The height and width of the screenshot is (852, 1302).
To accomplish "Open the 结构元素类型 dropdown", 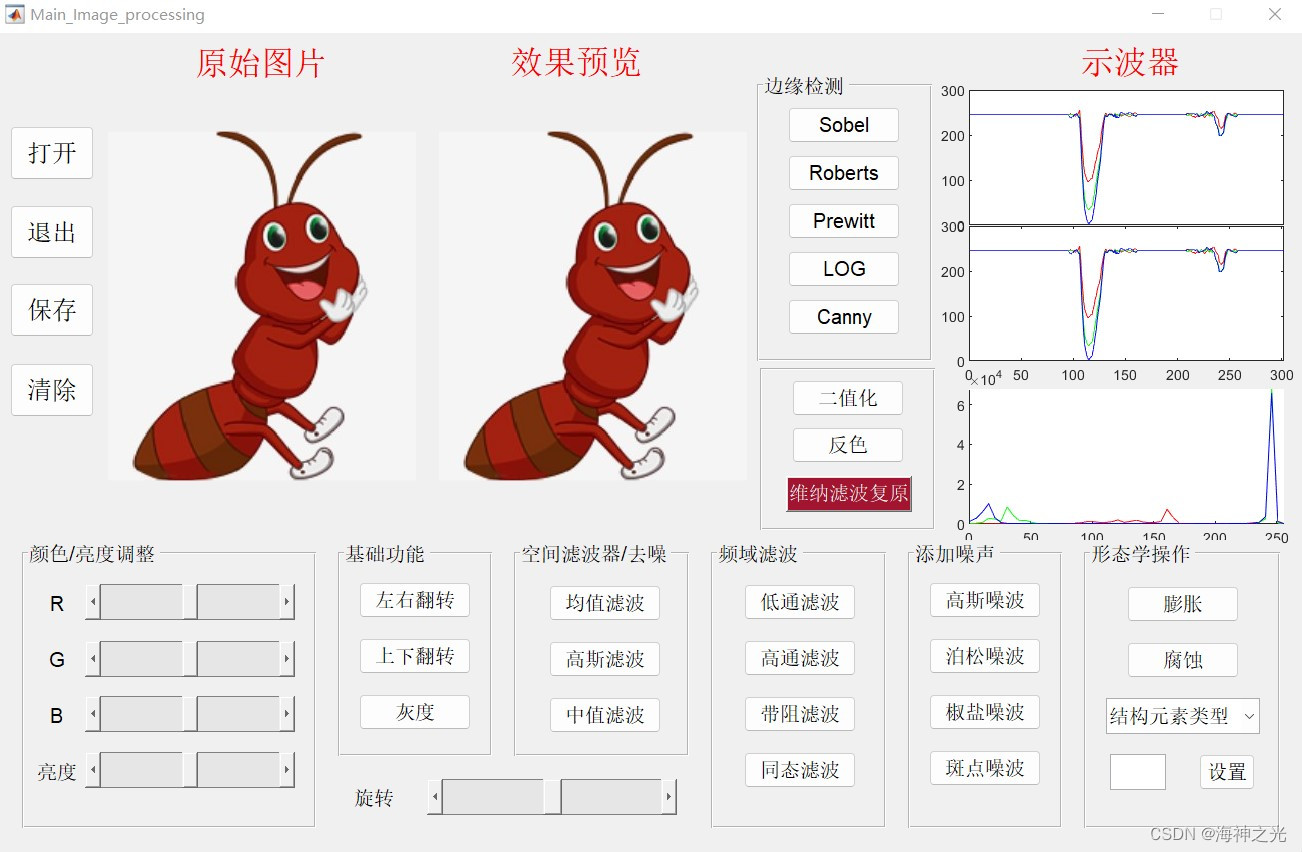I will tap(1183, 716).
